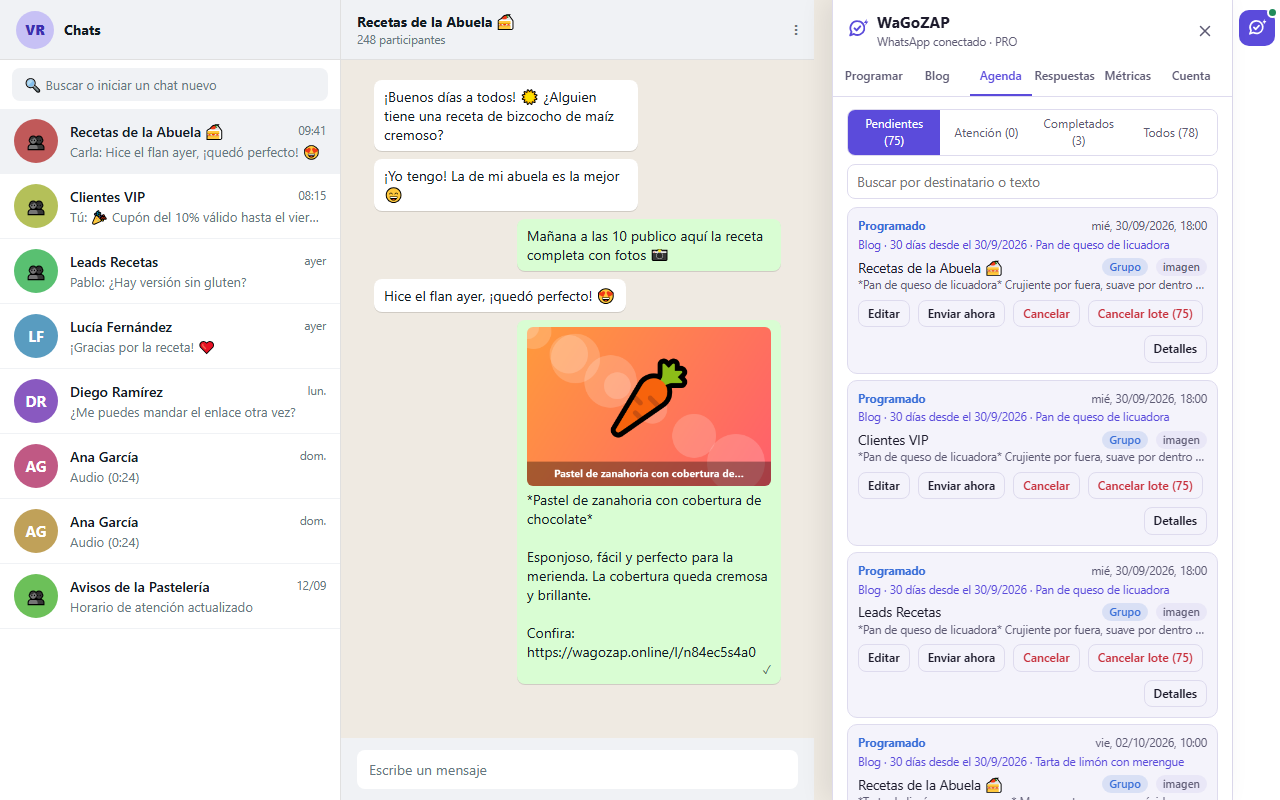The width and height of the screenshot is (1280, 800).
Task: Click the Avisos de la Pastelería avatar
Action: [36, 596]
